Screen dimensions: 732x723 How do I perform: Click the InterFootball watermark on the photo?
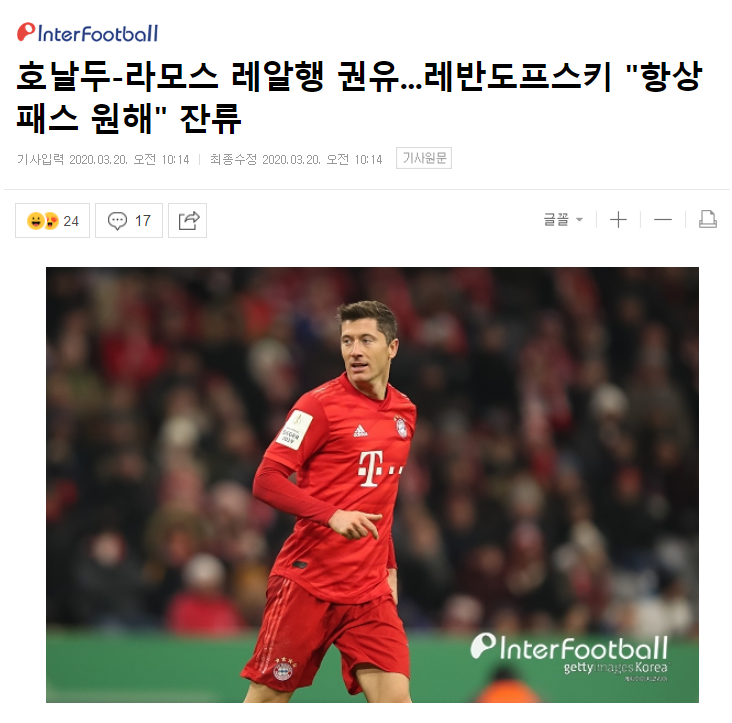[x=569, y=647]
